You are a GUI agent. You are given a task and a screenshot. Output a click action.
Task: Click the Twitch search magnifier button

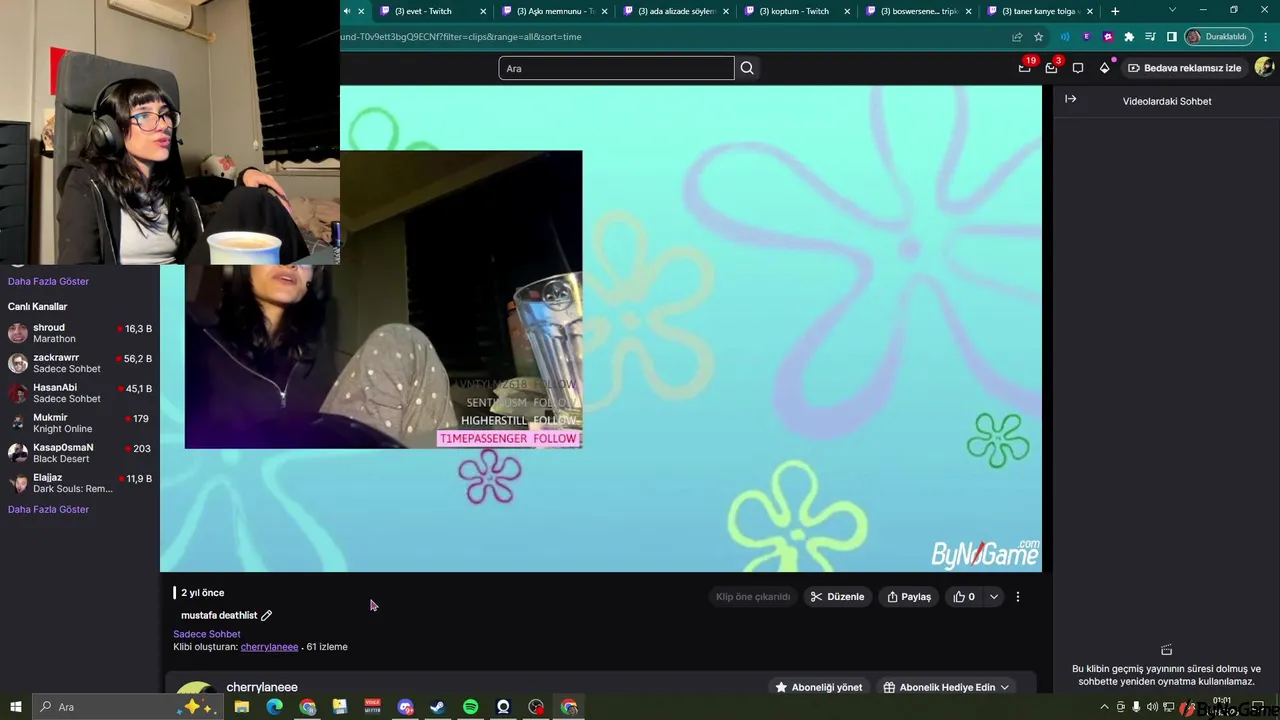[747, 68]
